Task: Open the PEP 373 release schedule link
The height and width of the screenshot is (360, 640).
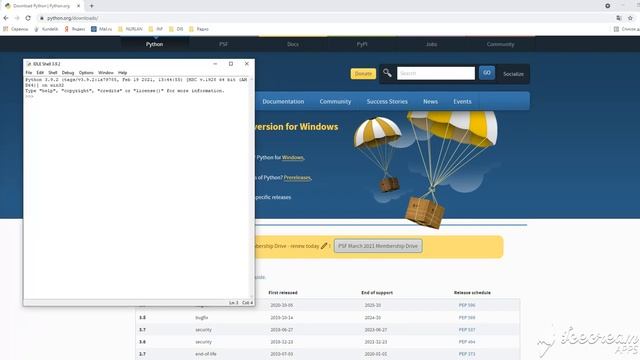Action: click(467, 354)
